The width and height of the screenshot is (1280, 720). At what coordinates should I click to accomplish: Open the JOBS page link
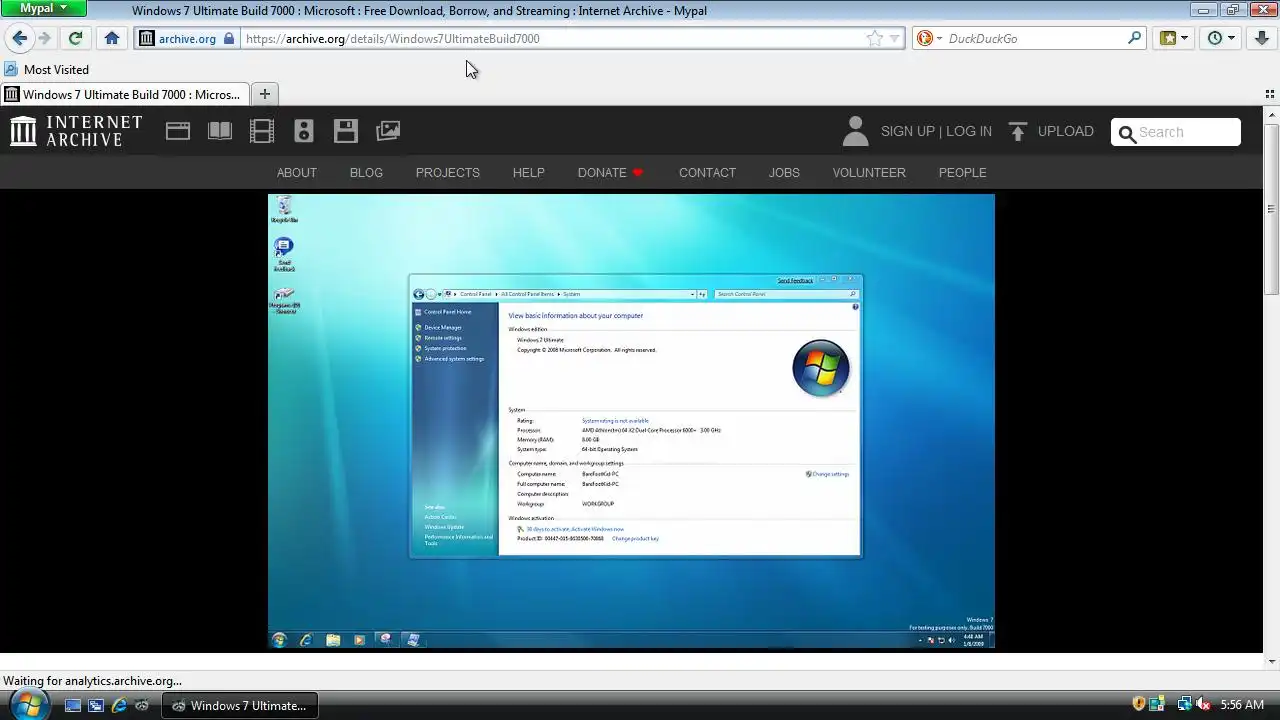784,172
